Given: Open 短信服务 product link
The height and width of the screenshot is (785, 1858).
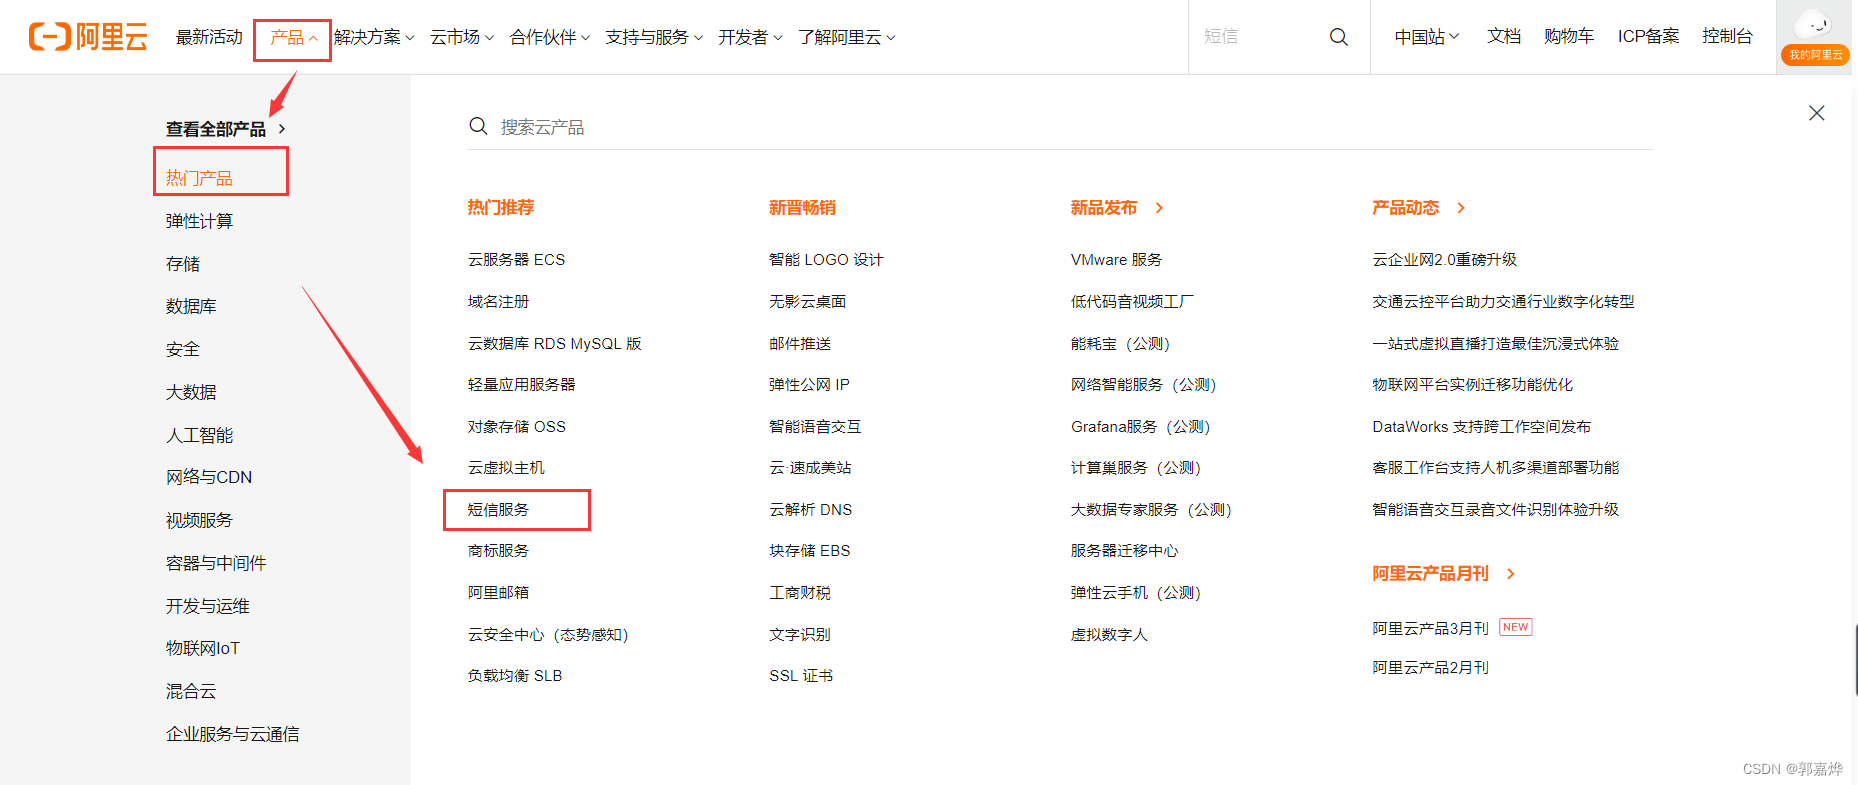Looking at the screenshot, I should click(499, 509).
